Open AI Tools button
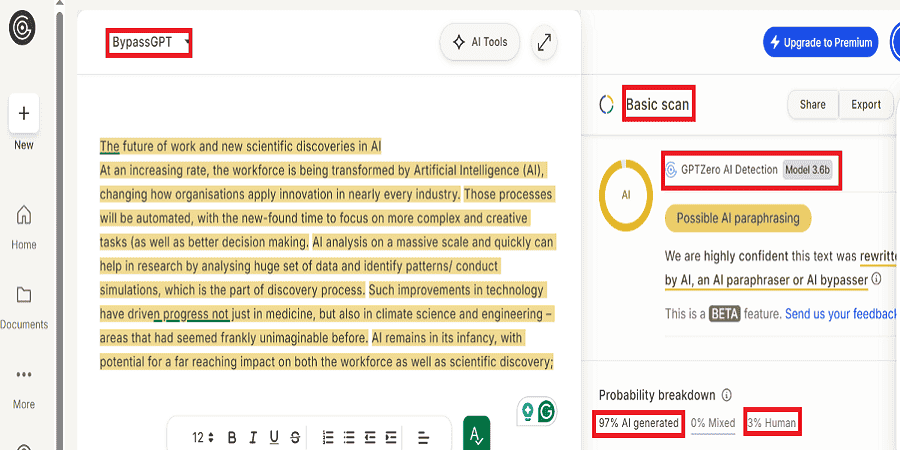 coord(480,42)
